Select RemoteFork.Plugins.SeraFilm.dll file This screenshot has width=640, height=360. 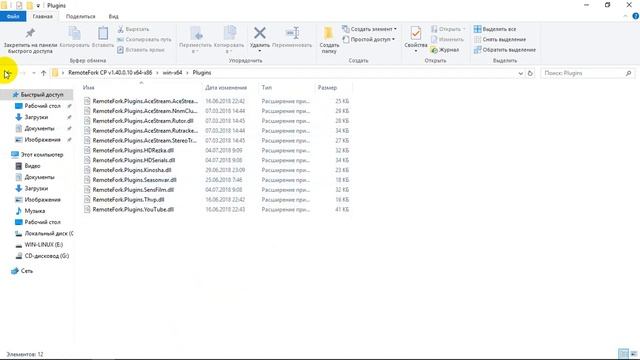pyautogui.click(x=133, y=189)
